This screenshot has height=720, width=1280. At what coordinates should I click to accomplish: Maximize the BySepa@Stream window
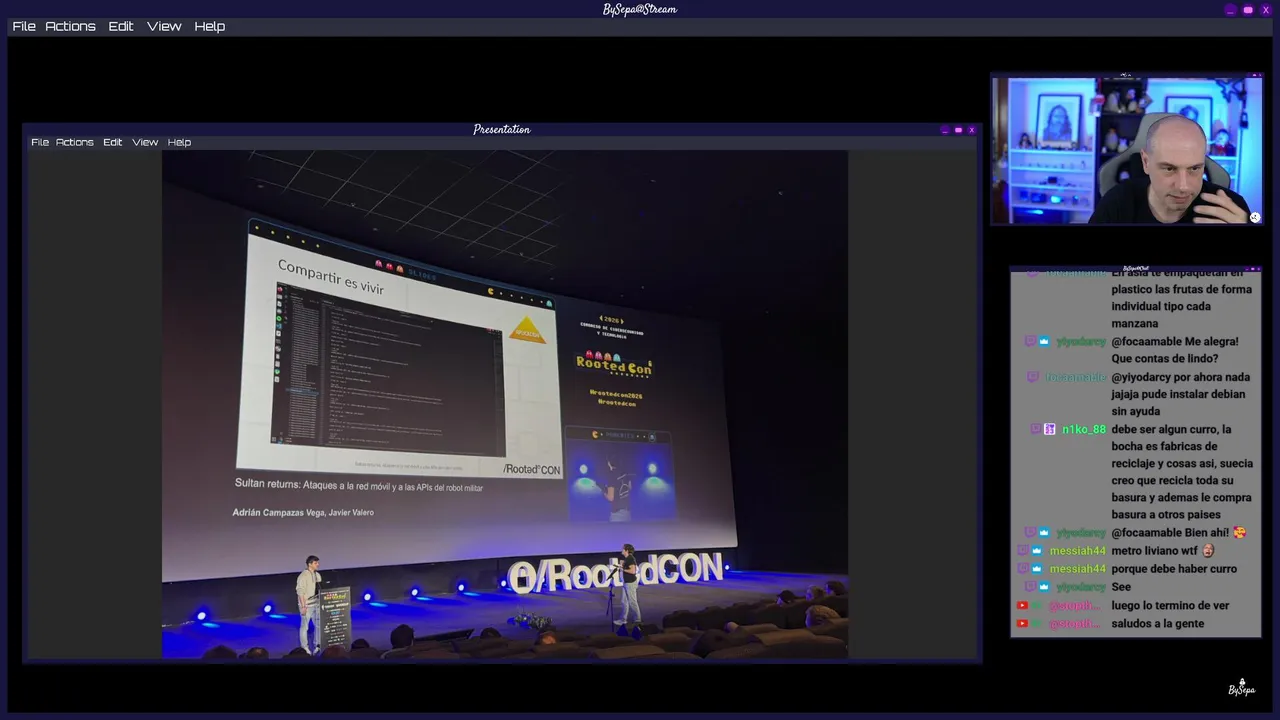(x=1248, y=10)
